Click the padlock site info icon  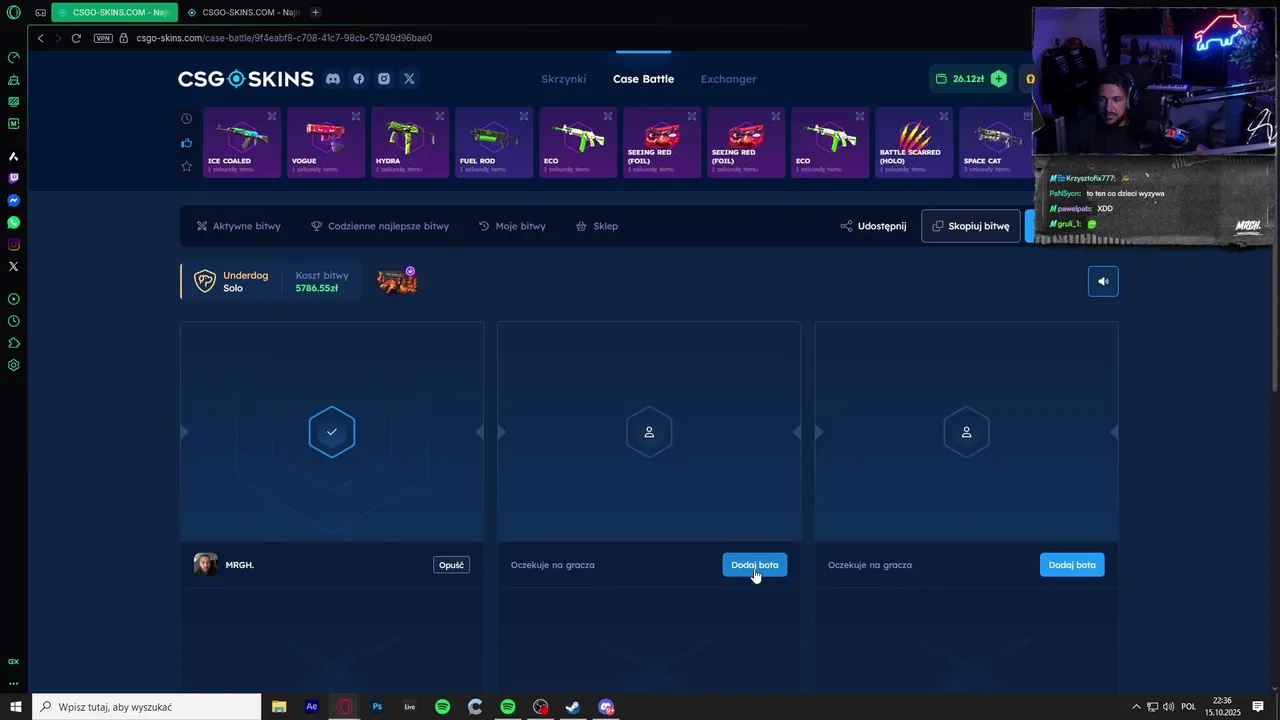[124, 38]
